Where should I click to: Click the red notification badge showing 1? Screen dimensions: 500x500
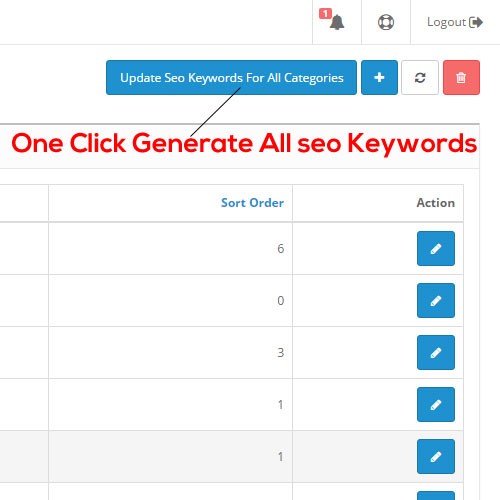325,14
